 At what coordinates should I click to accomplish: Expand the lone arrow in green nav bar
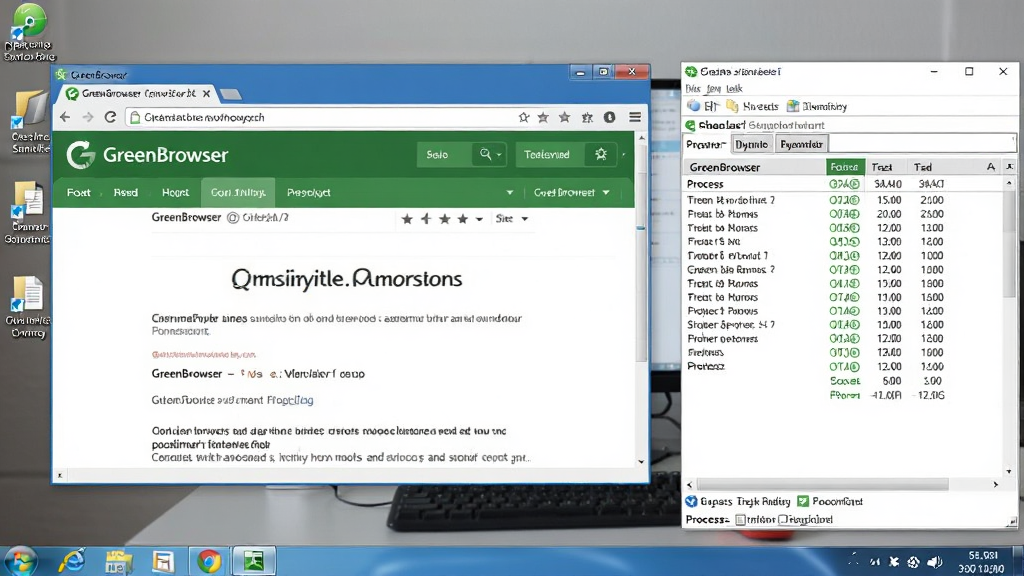[x=509, y=193]
